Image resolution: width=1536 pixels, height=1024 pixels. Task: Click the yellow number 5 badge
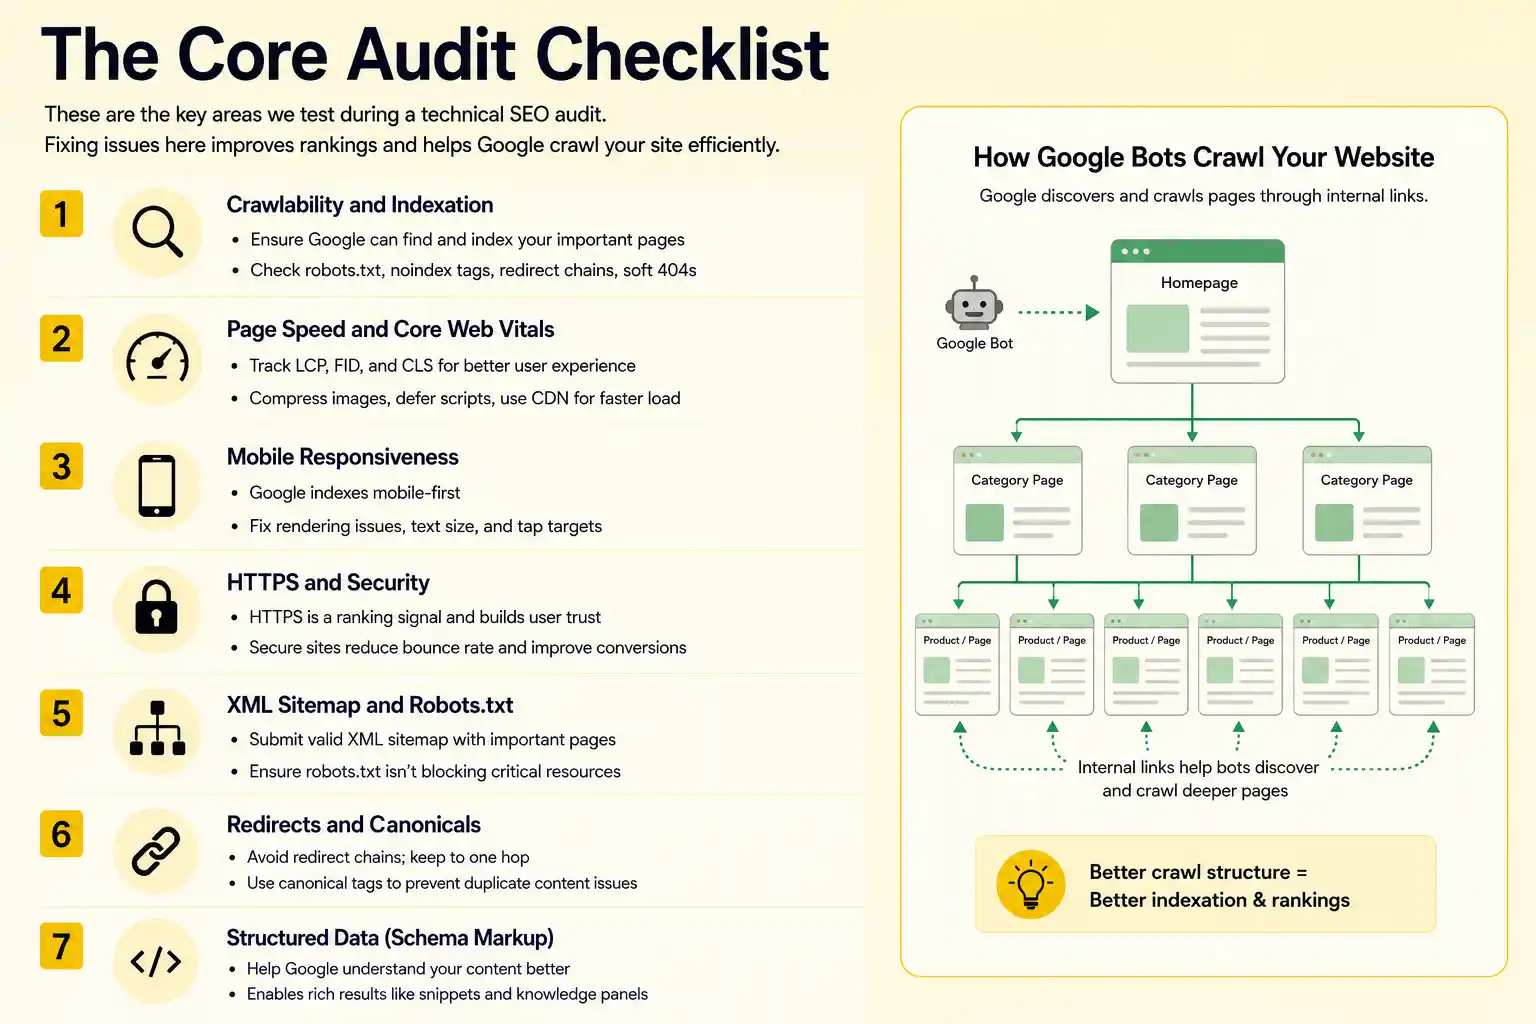(x=61, y=714)
